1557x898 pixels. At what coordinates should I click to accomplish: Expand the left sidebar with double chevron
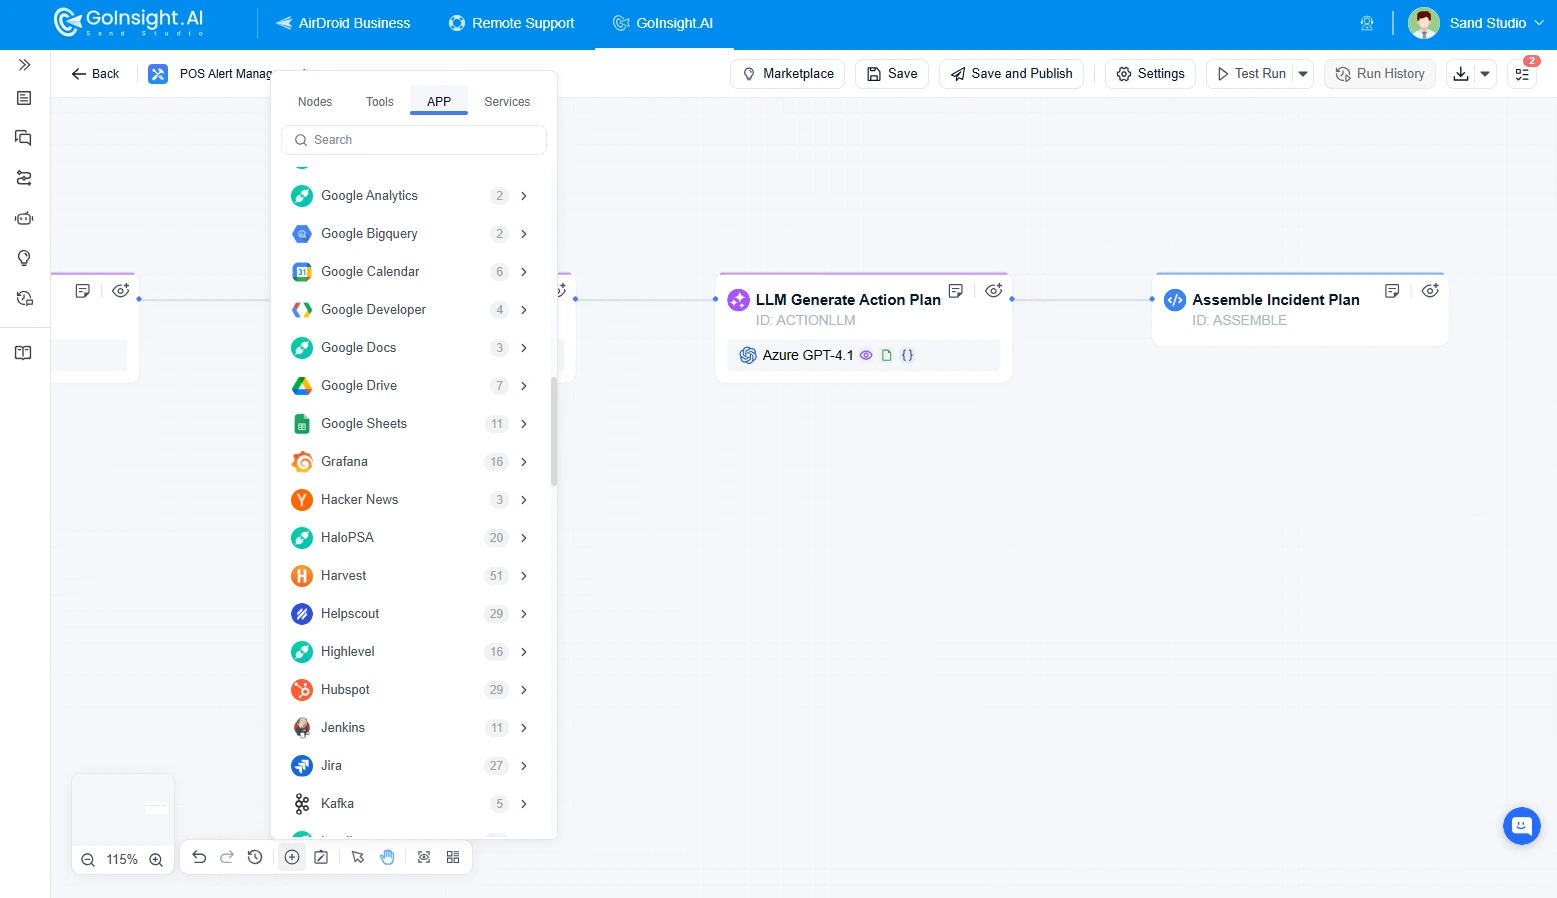(x=24, y=65)
